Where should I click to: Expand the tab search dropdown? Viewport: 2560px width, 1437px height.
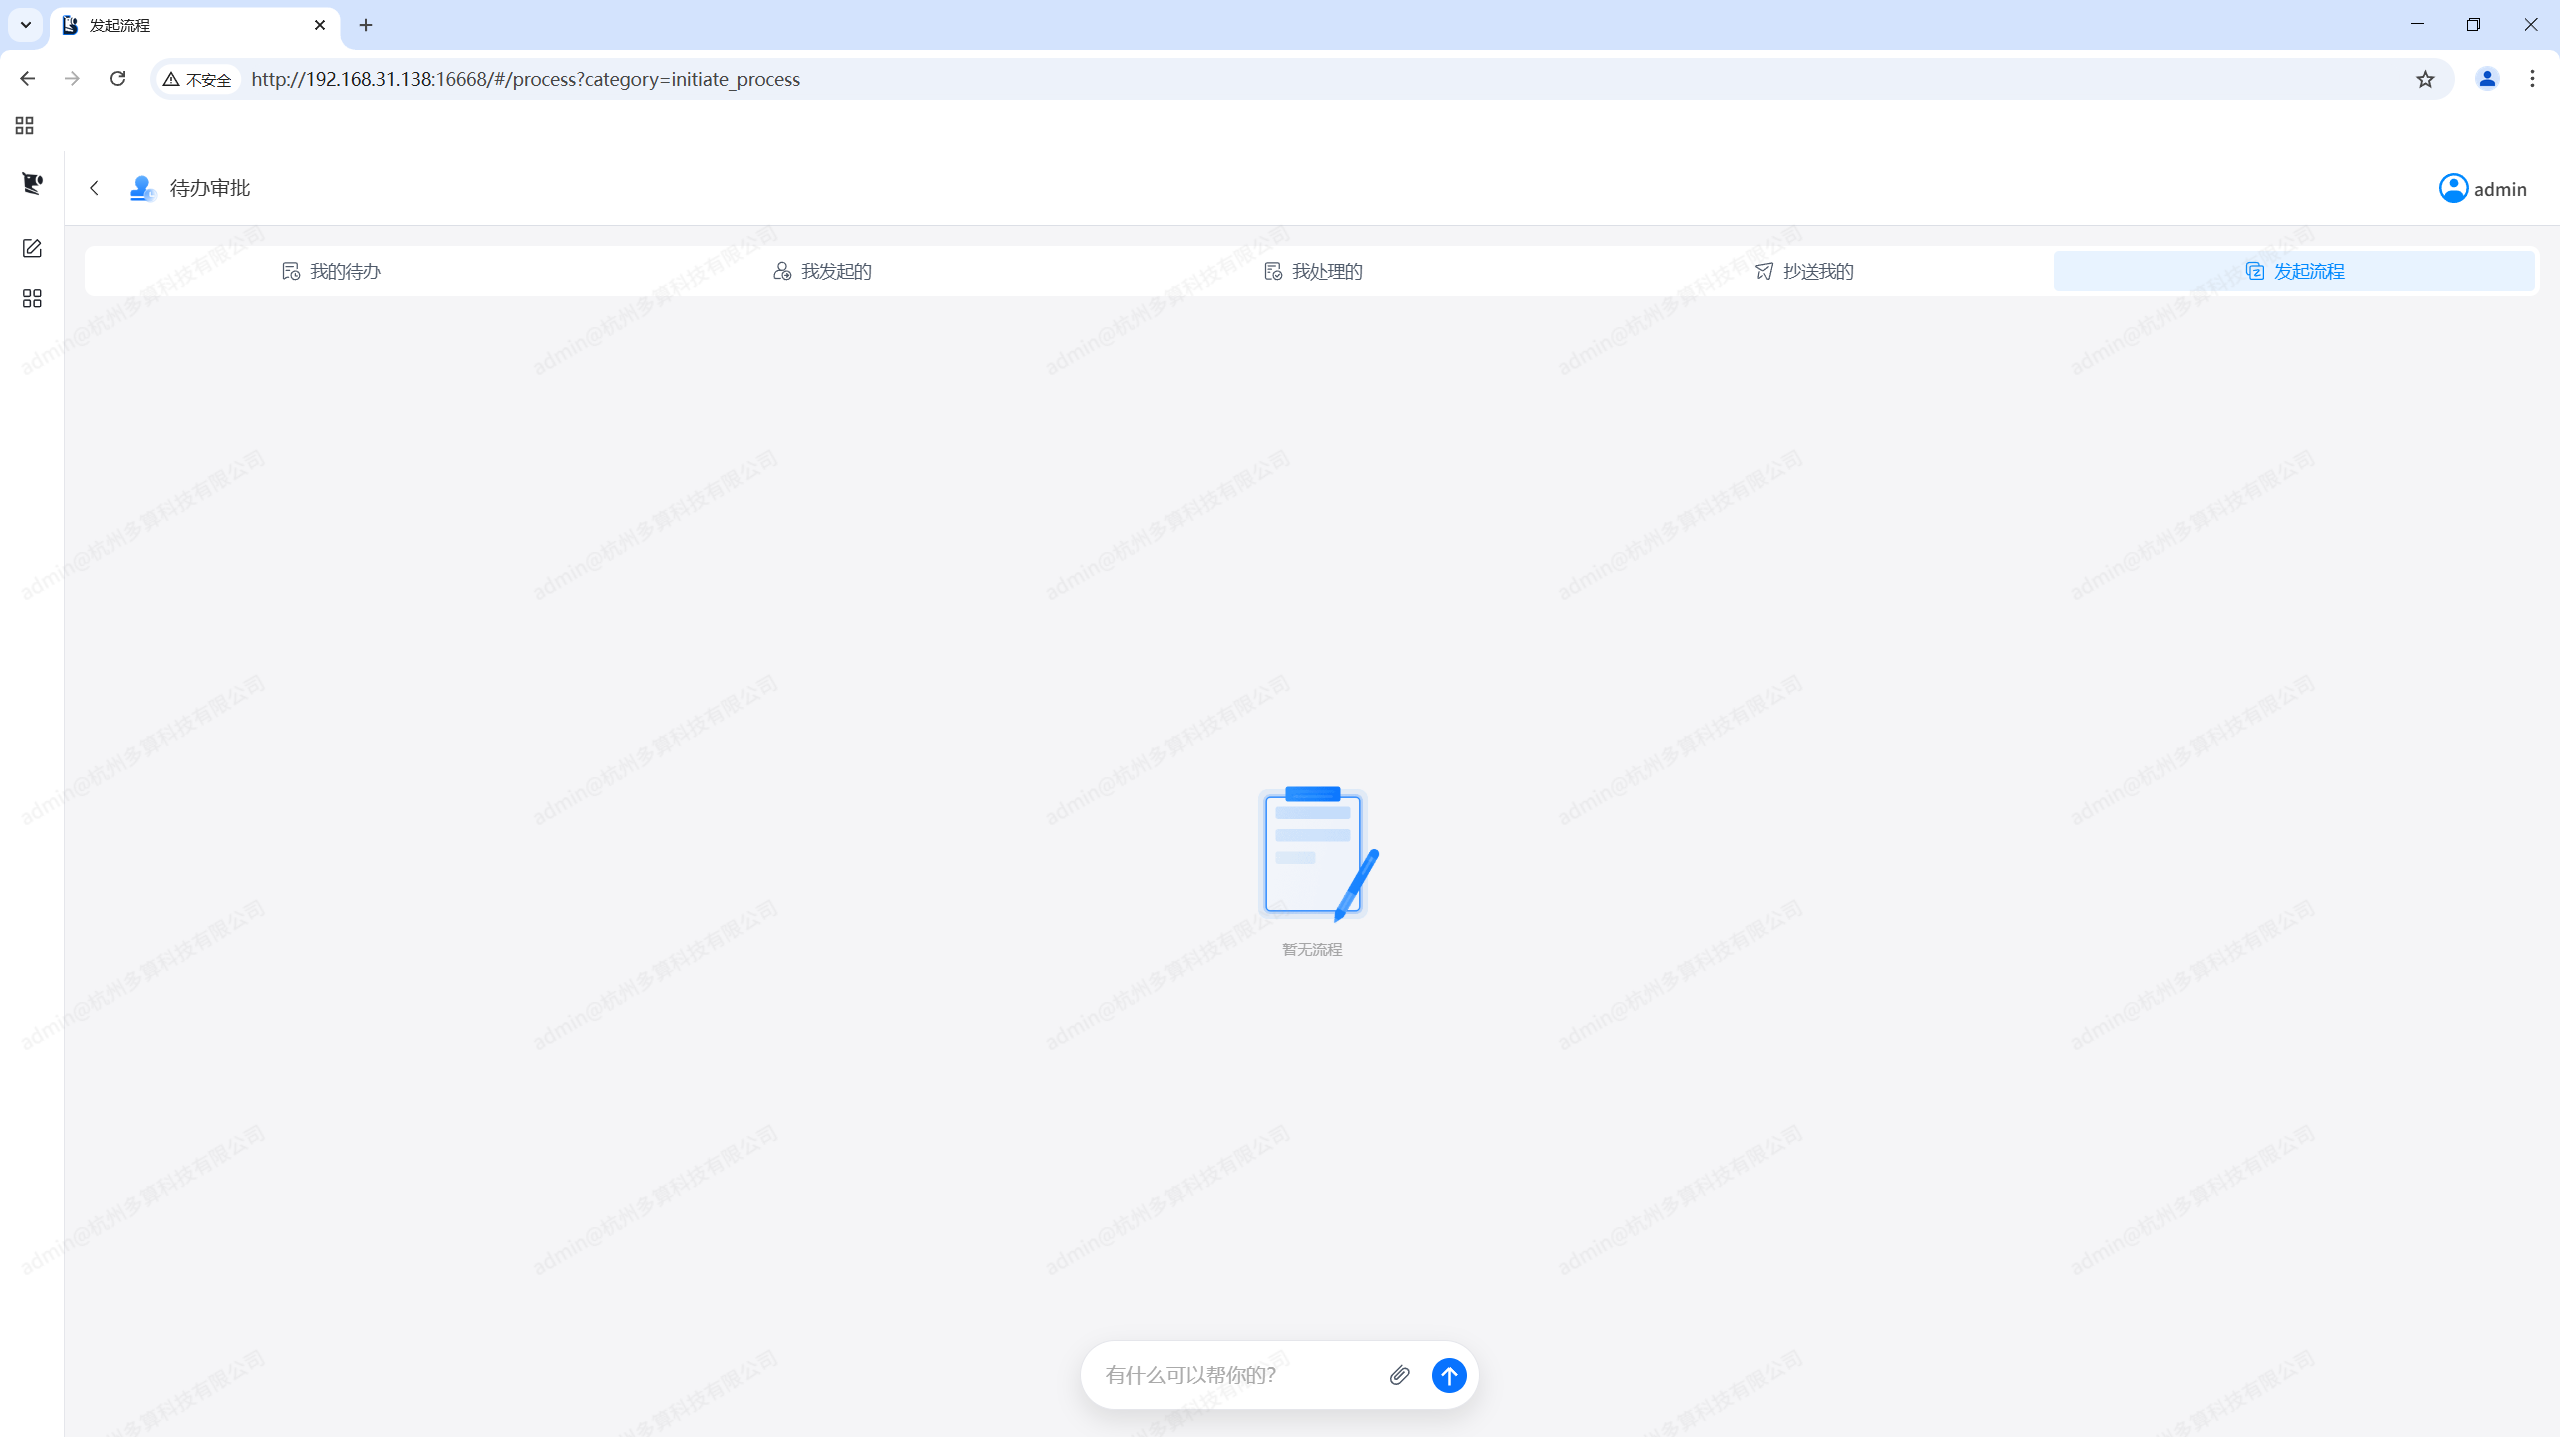pos(26,25)
